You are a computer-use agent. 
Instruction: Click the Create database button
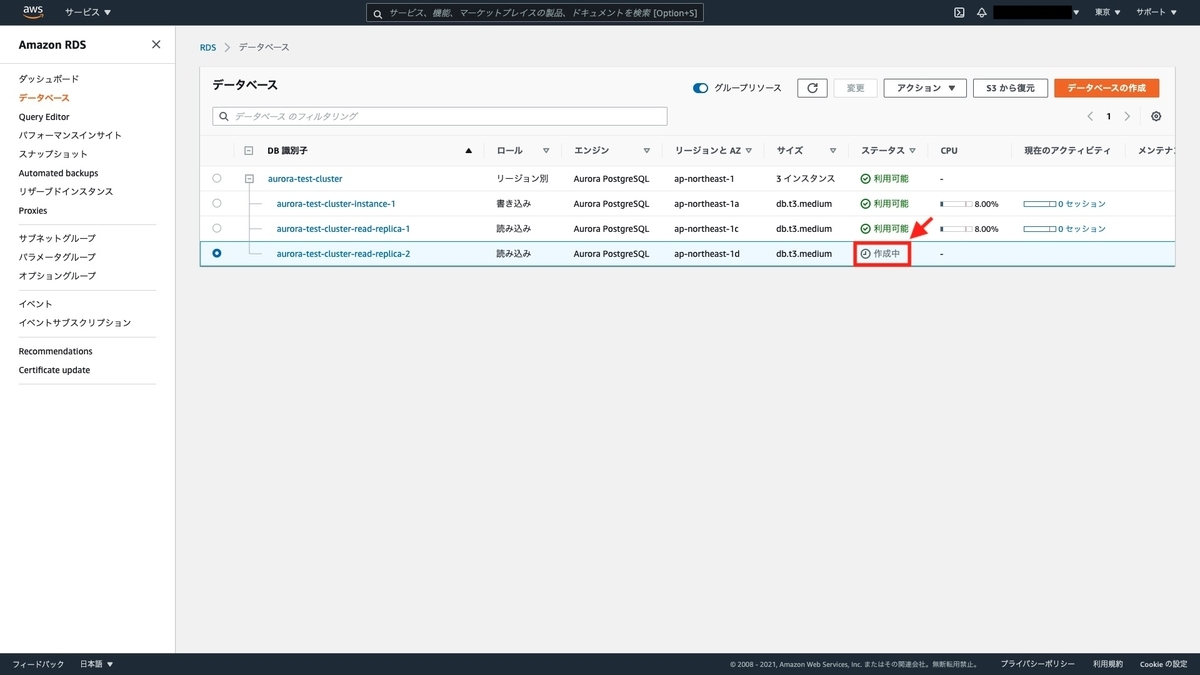[1106, 88]
